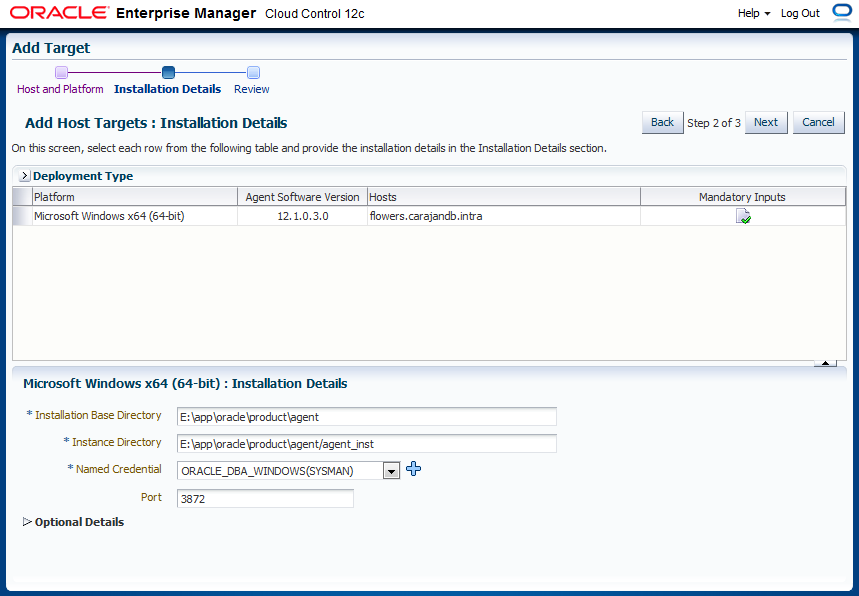The image size is (859, 596).
Task: Click the Back button
Action: point(662,122)
